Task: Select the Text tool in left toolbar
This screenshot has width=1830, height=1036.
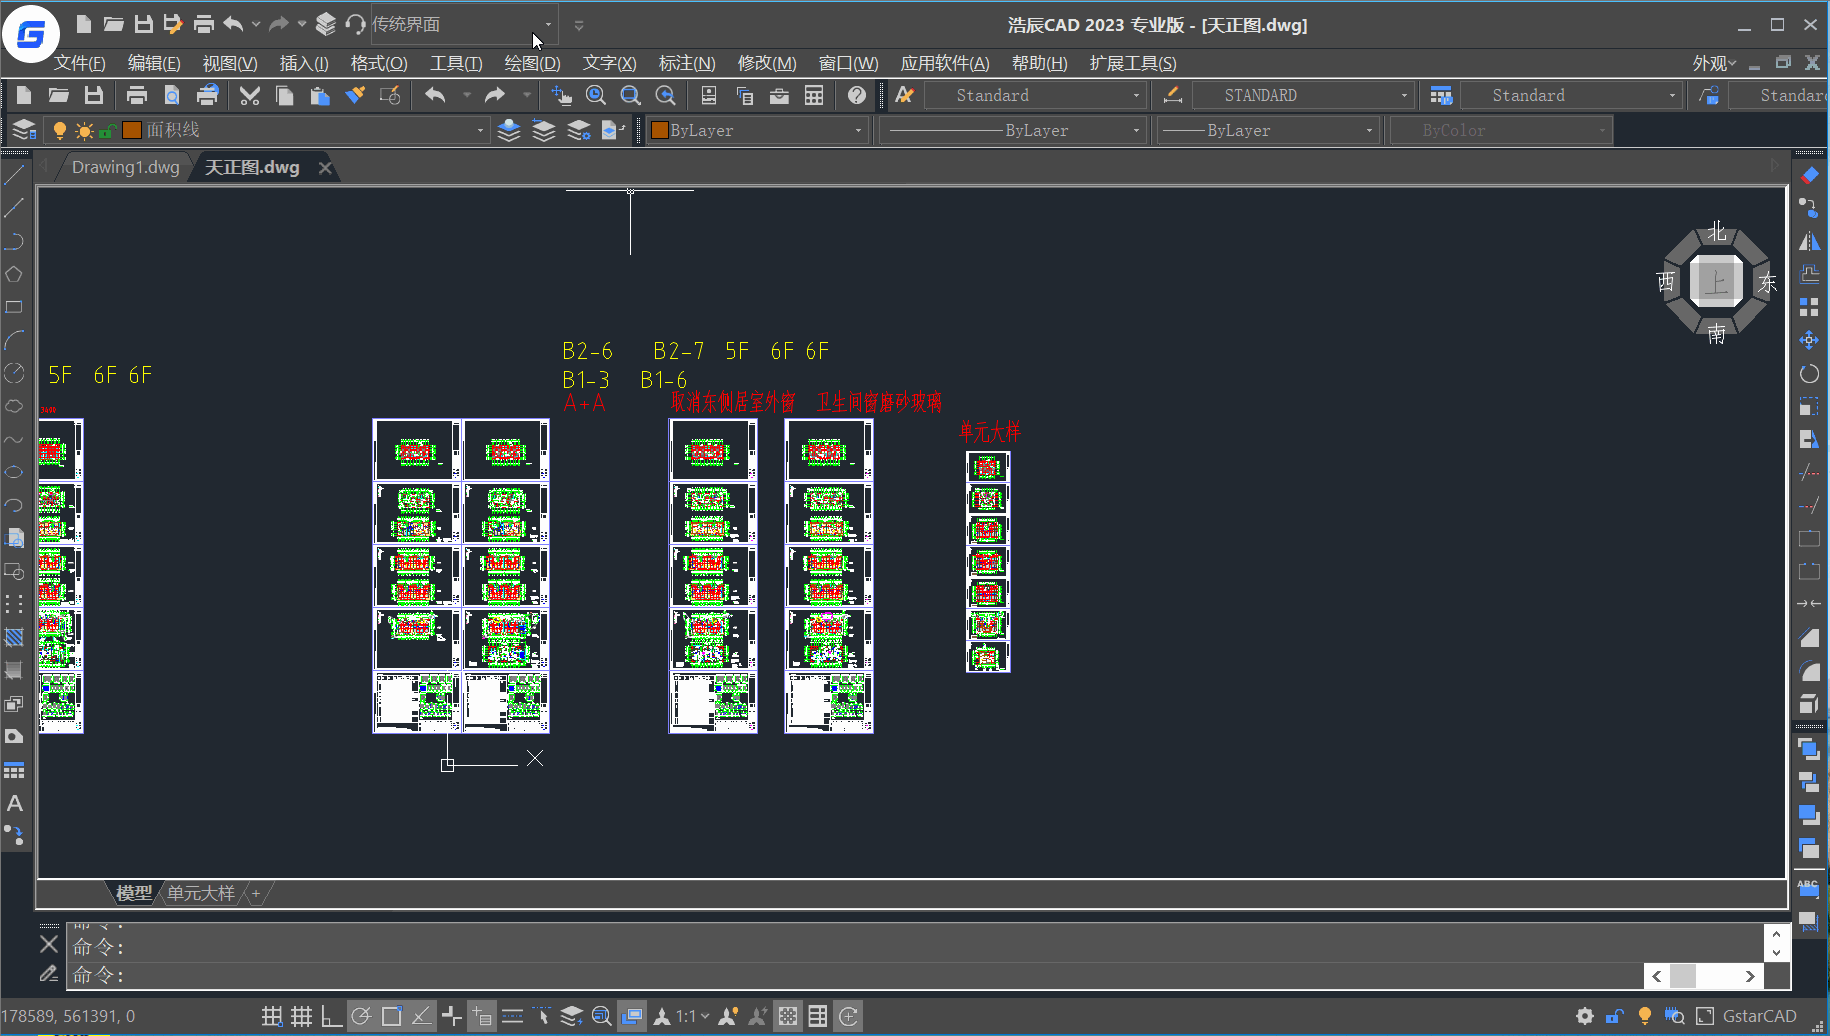Action: click(15, 804)
